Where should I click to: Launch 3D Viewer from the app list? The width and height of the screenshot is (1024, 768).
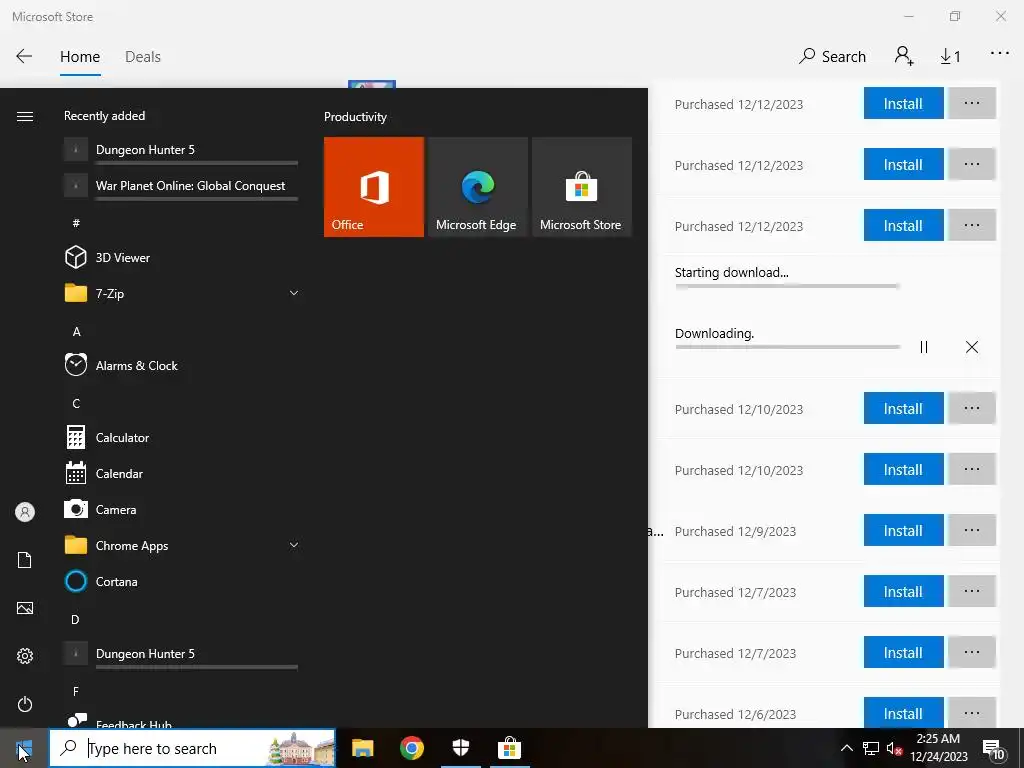tap(181, 257)
